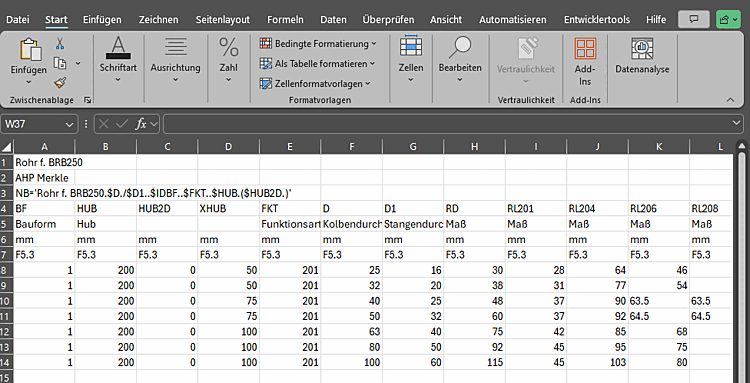This screenshot has height=383, width=750.
Task: Select the 'HUB2D' header cell
Action: point(167,208)
